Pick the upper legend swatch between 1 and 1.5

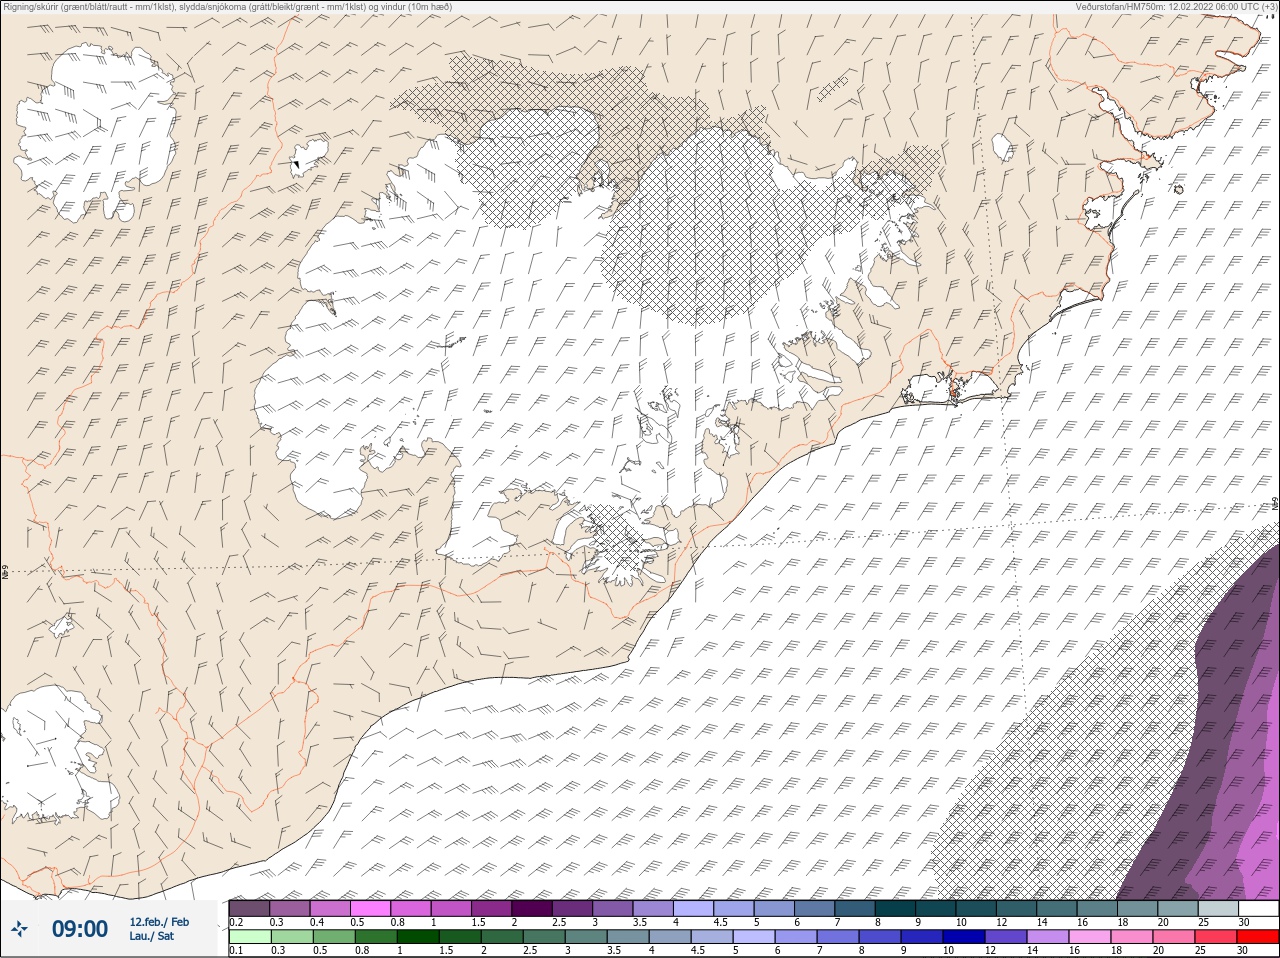click(451, 908)
